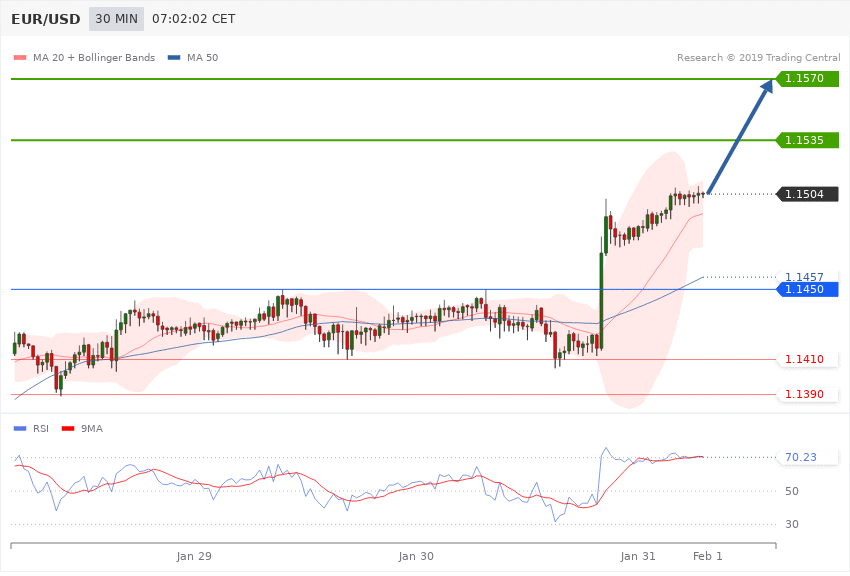Click the 1.1390 support level label

point(804,394)
